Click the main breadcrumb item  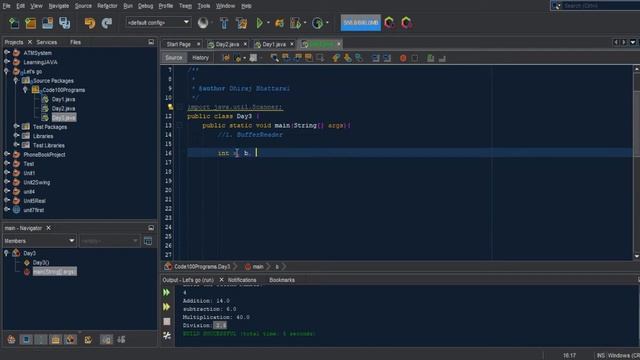pos(258,267)
